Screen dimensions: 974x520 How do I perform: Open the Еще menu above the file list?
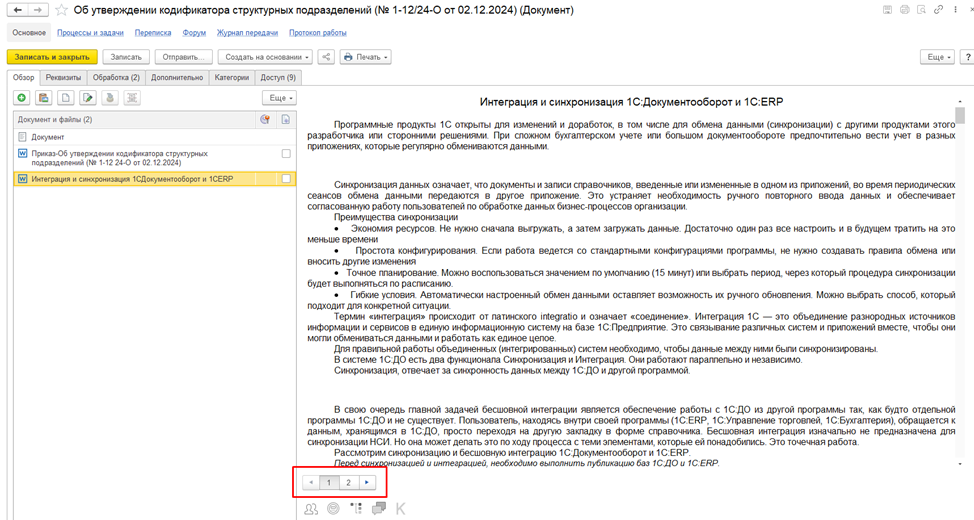click(x=280, y=98)
